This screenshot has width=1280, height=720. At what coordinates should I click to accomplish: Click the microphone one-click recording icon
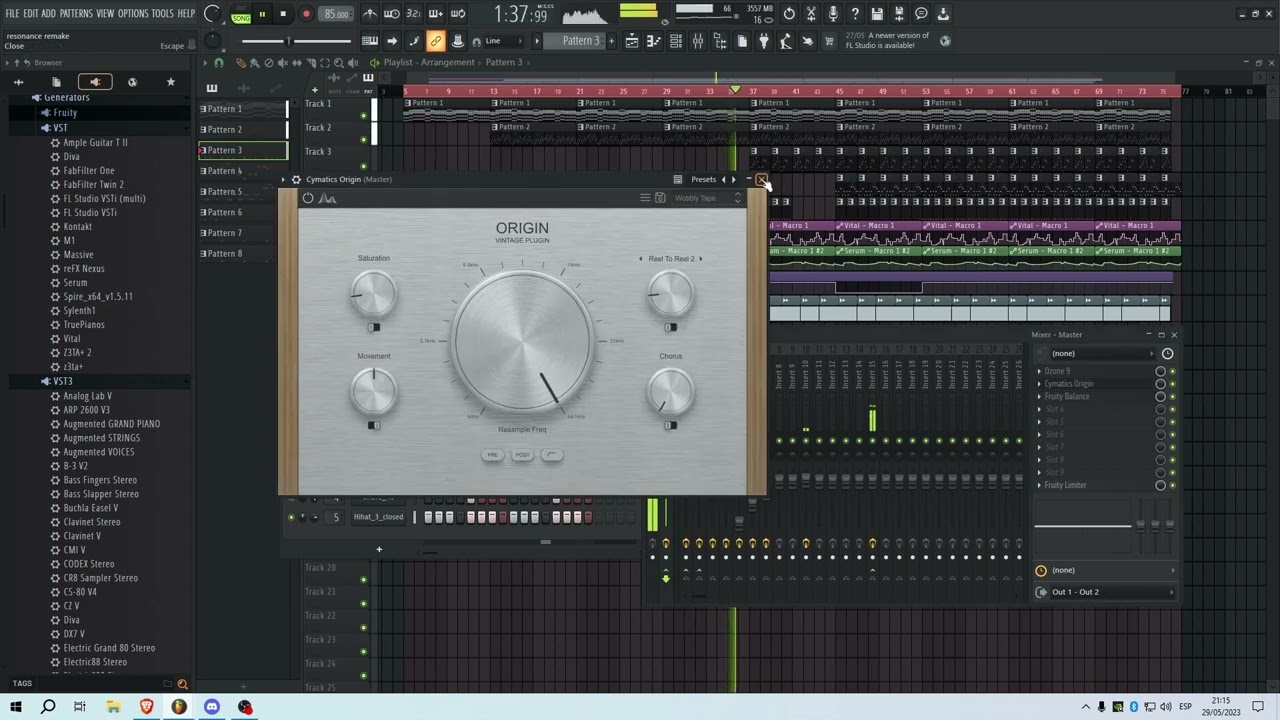(x=833, y=14)
